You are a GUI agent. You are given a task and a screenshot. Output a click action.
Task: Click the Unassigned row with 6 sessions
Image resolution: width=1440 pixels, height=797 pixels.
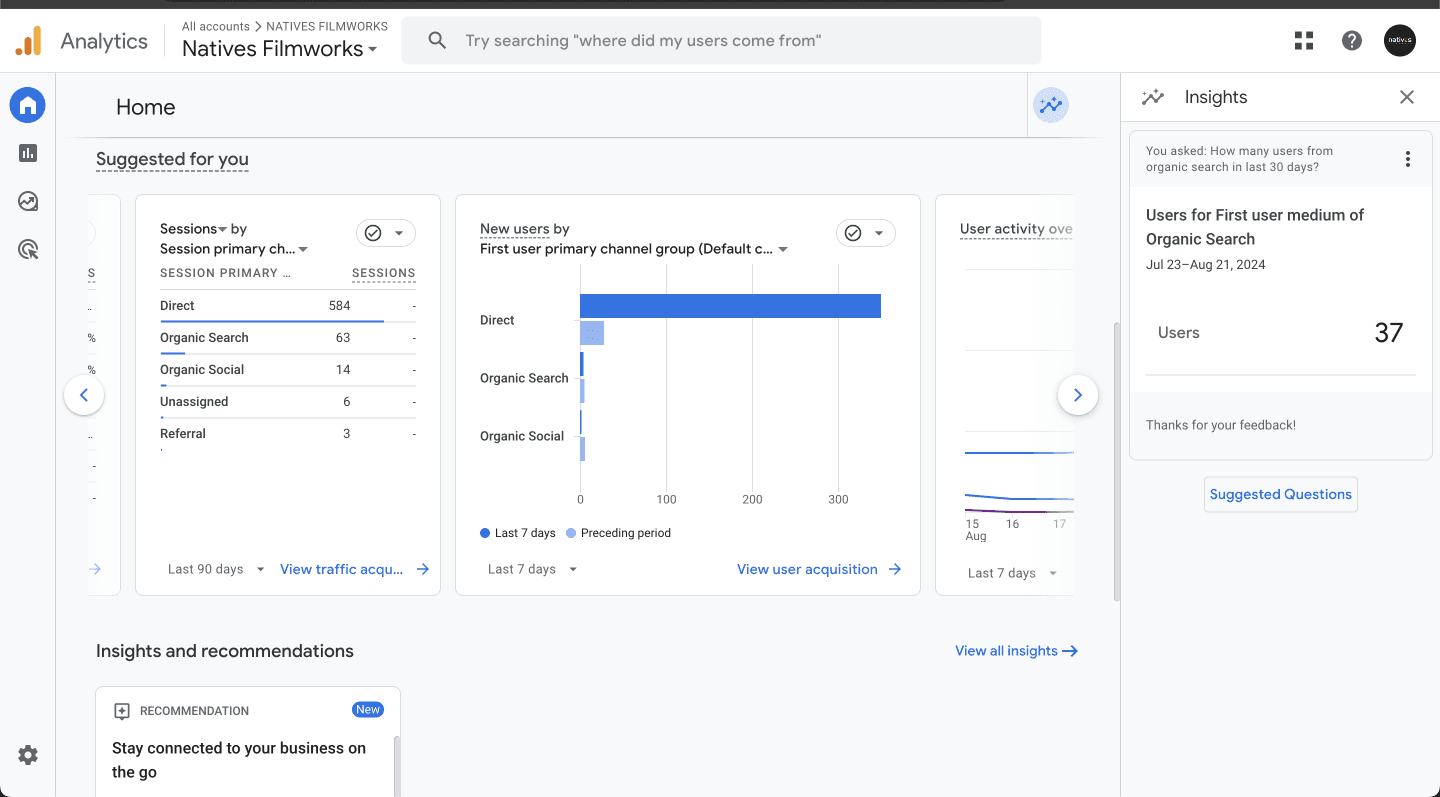[x=288, y=402]
